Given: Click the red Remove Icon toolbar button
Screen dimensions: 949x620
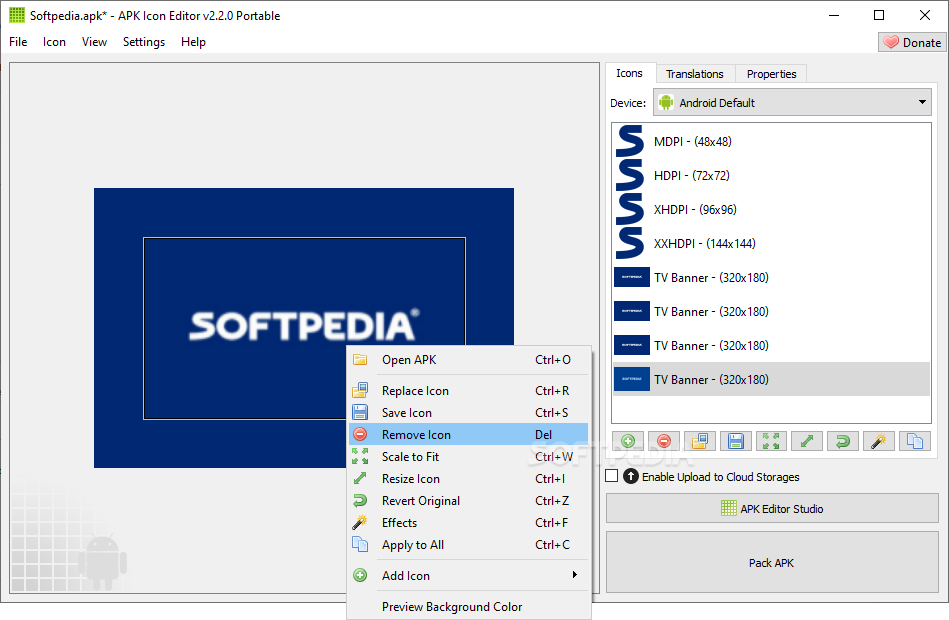Looking at the screenshot, I should tap(664, 441).
